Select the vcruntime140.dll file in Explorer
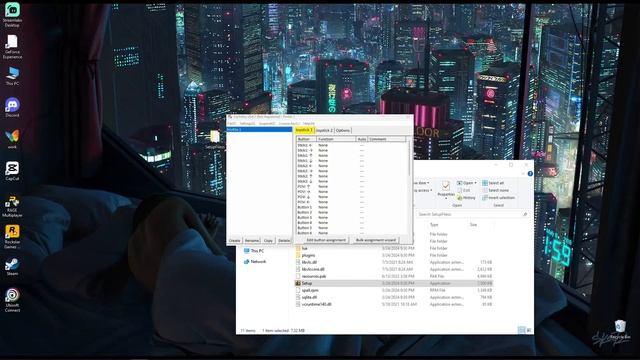The image size is (640, 360). pyautogui.click(x=394, y=304)
